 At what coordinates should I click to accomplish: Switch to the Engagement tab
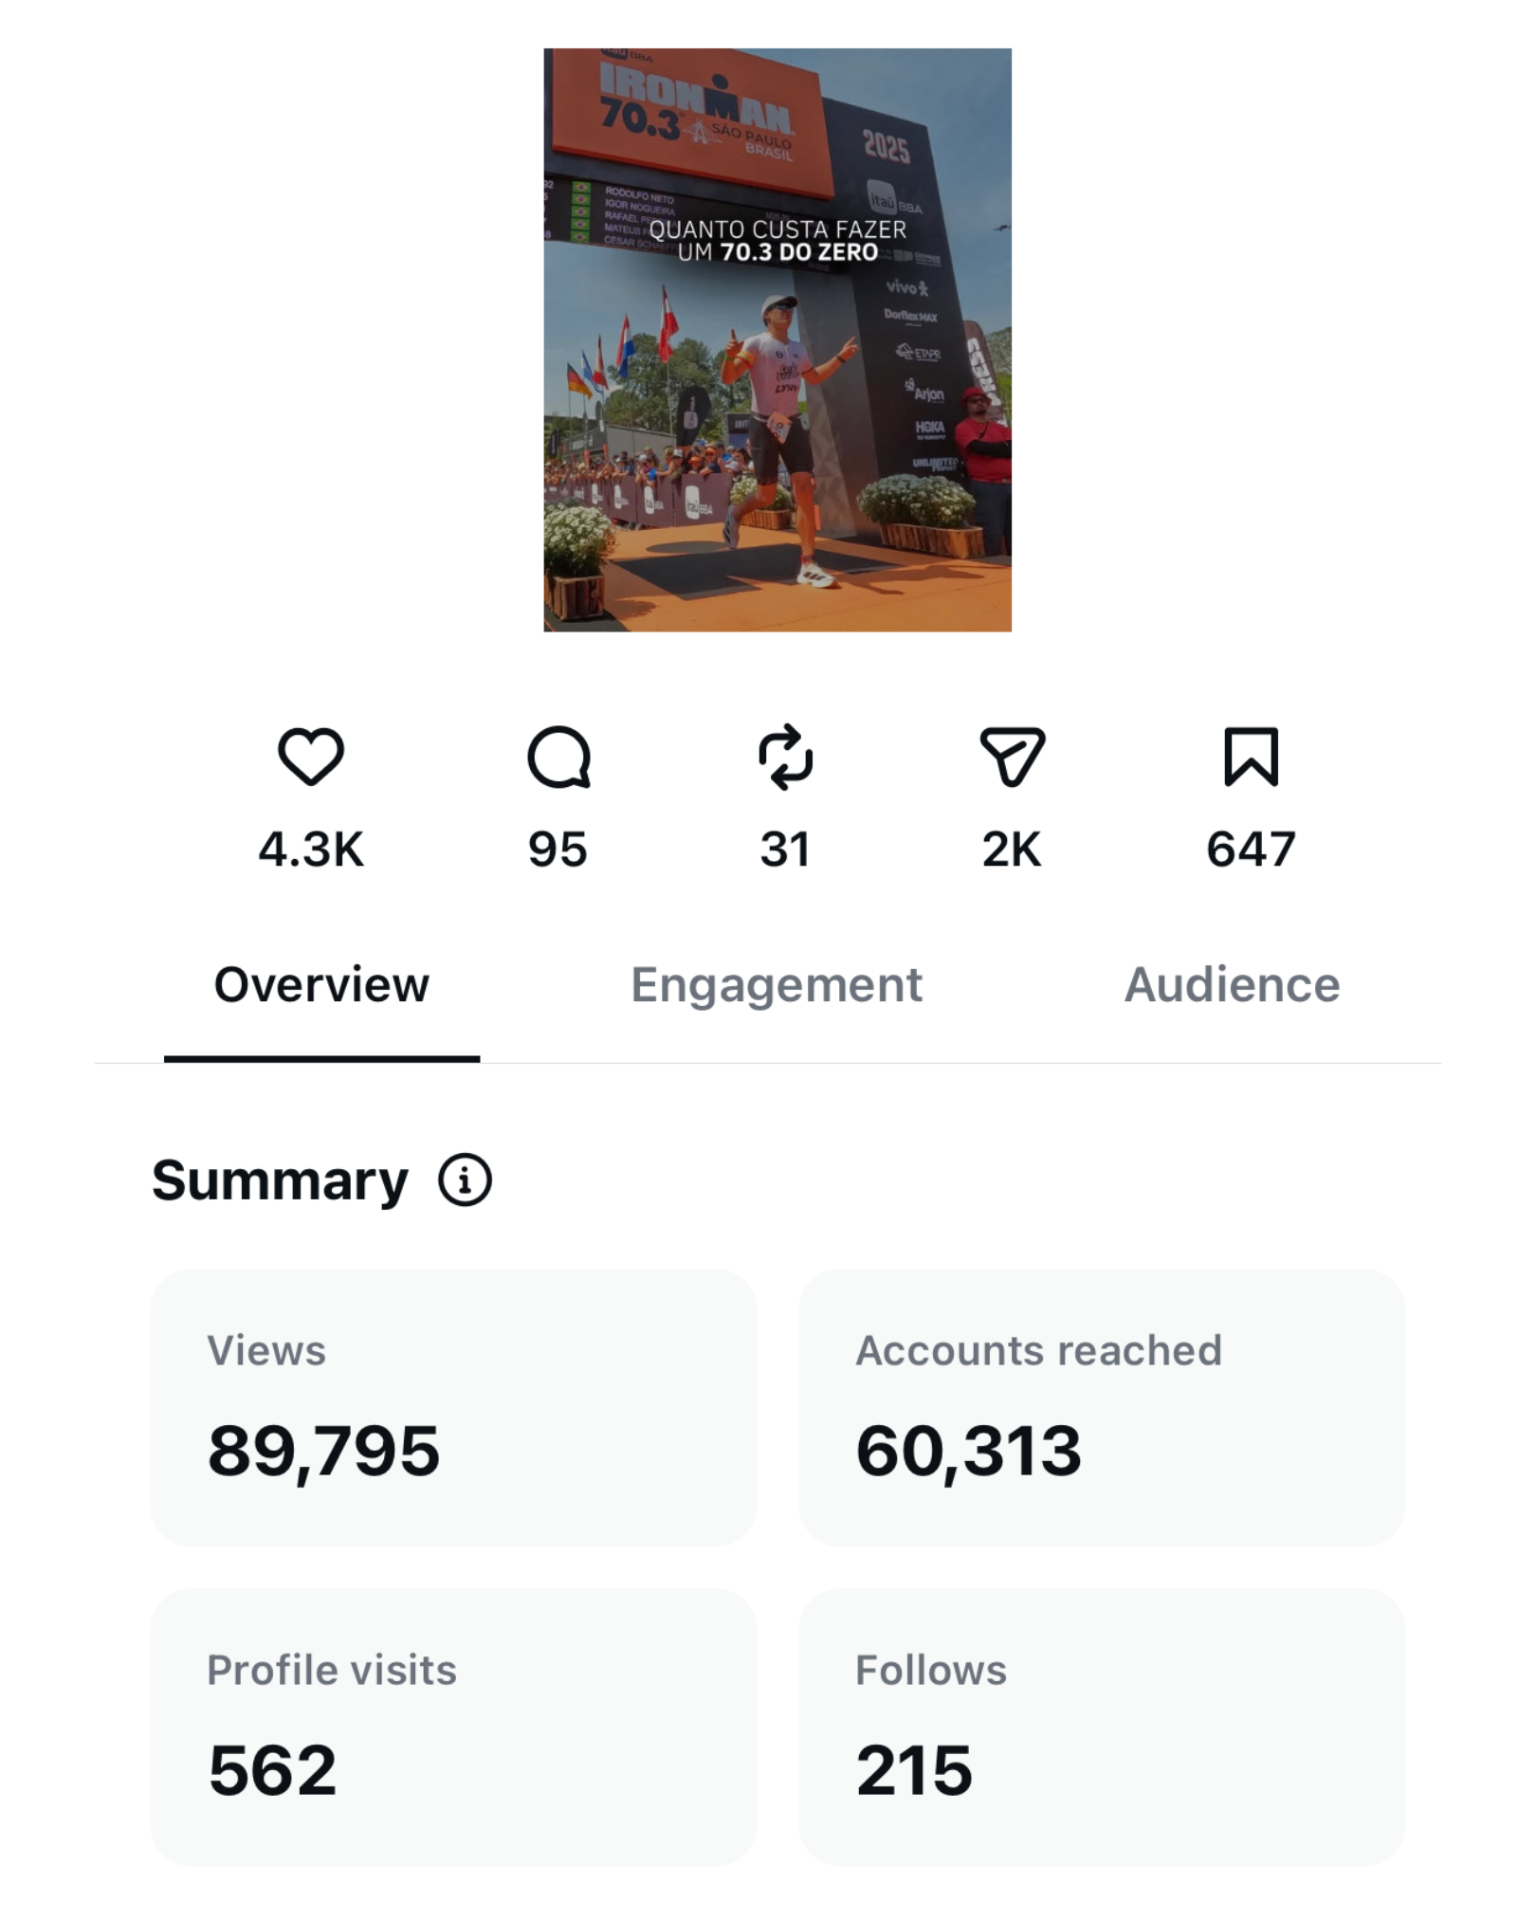tap(776, 985)
